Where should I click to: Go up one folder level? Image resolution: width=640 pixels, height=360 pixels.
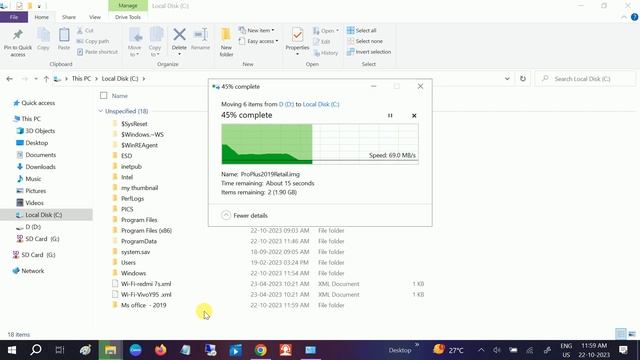tap(46, 79)
